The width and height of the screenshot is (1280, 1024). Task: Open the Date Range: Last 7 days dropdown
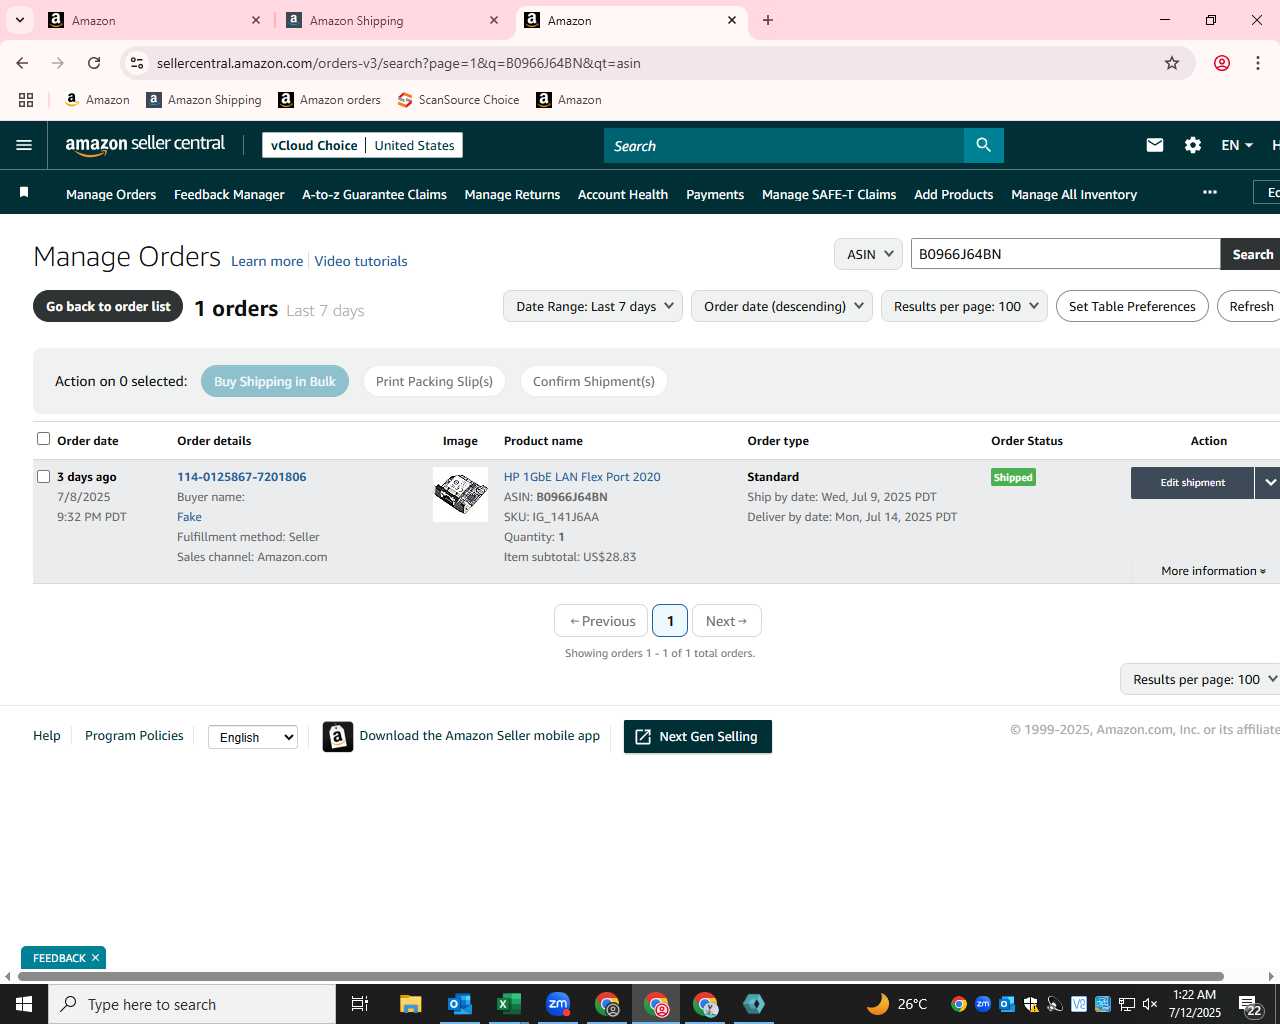(593, 306)
